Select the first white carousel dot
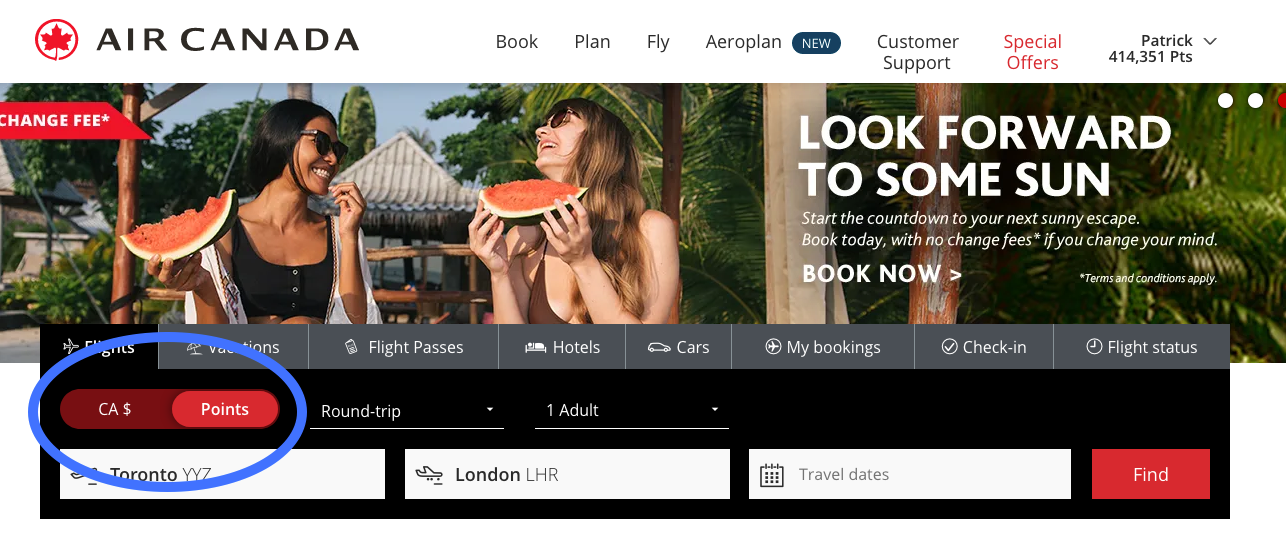Screen dimensions: 1286x538 coord(1226,101)
